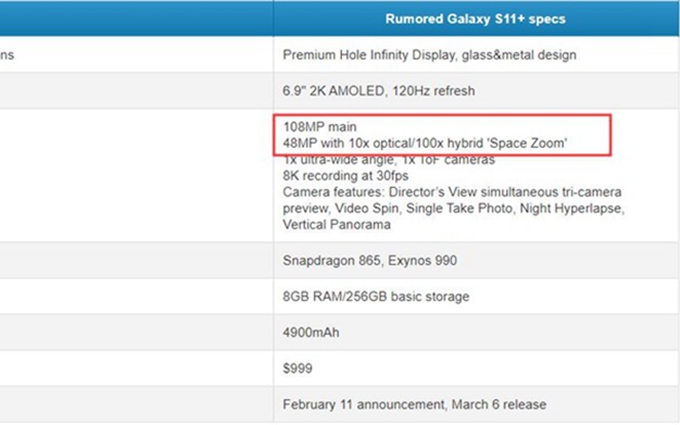This screenshot has height=425, width=680.
Task: Click the 48MP 'Space Zoom' line
Action: tap(426, 144)
